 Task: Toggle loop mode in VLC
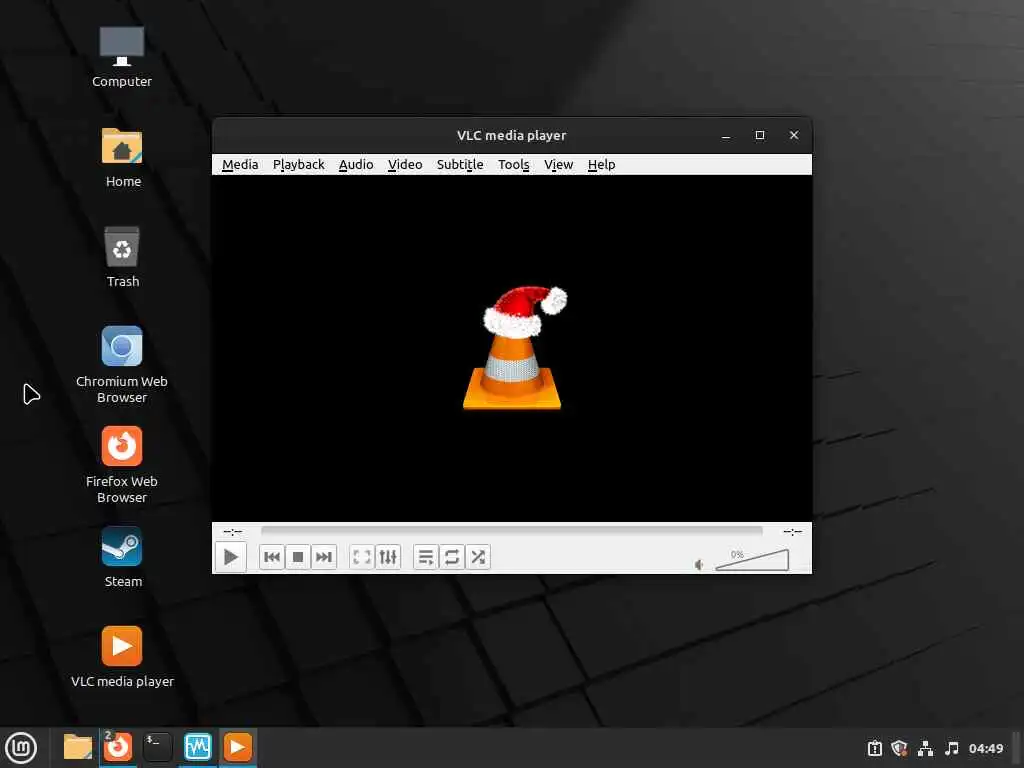tap(452, 557)
